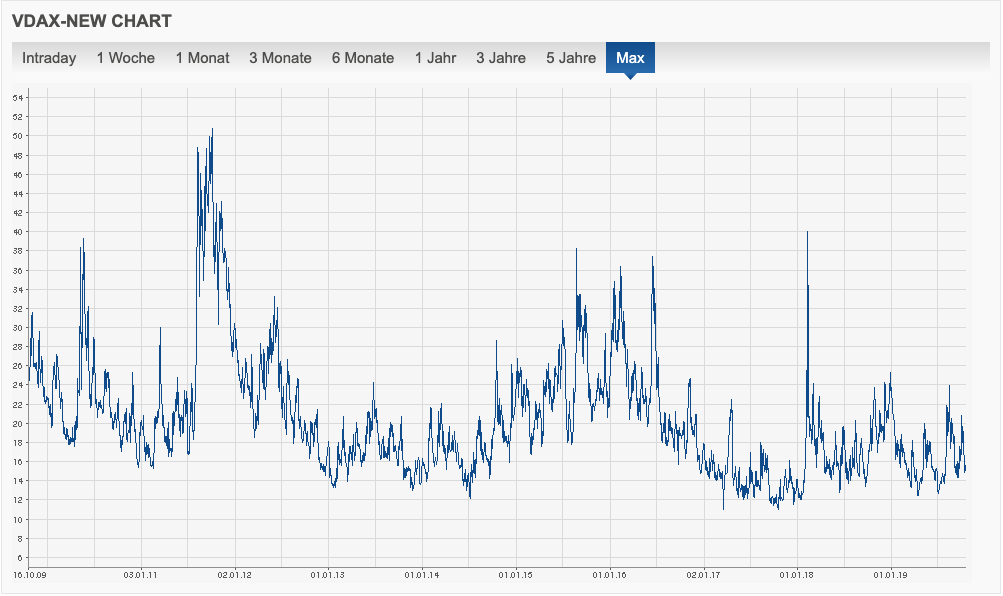1003x596 pixels.
Task: Click the 16.10.09 axis date label
Action: 30,575
